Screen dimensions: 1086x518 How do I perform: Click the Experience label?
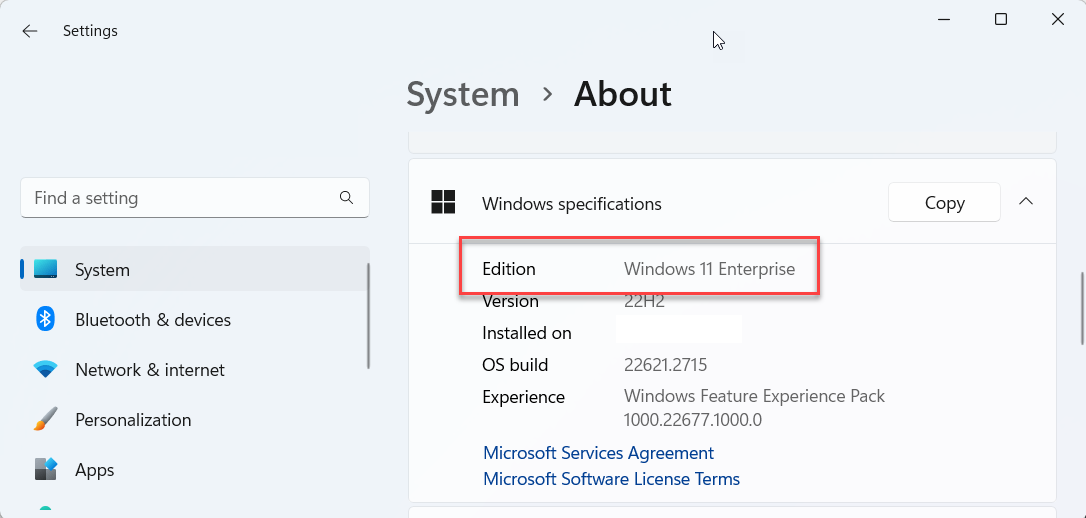pyautogui.click(x=524, y=397)
